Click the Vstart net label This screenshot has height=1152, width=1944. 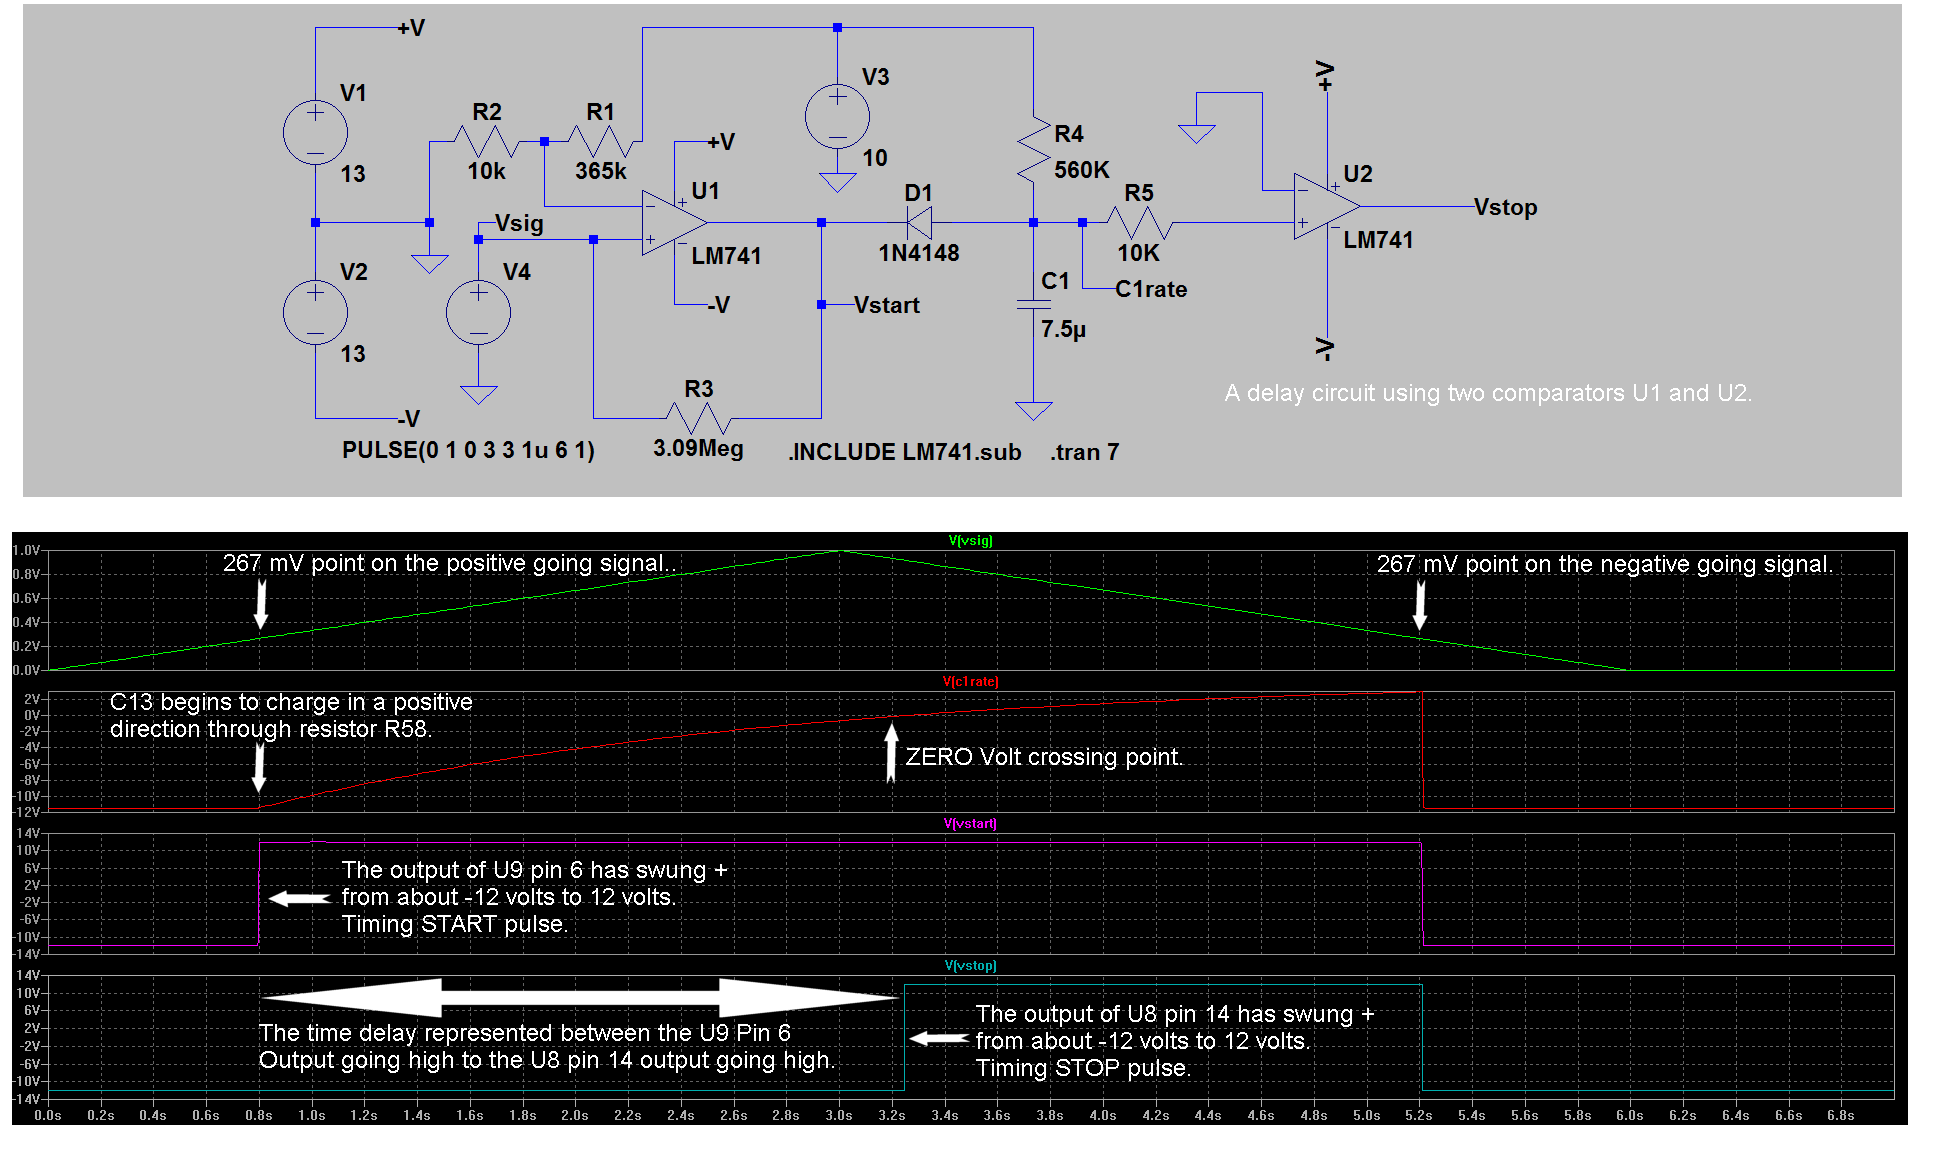click(886, 305)
